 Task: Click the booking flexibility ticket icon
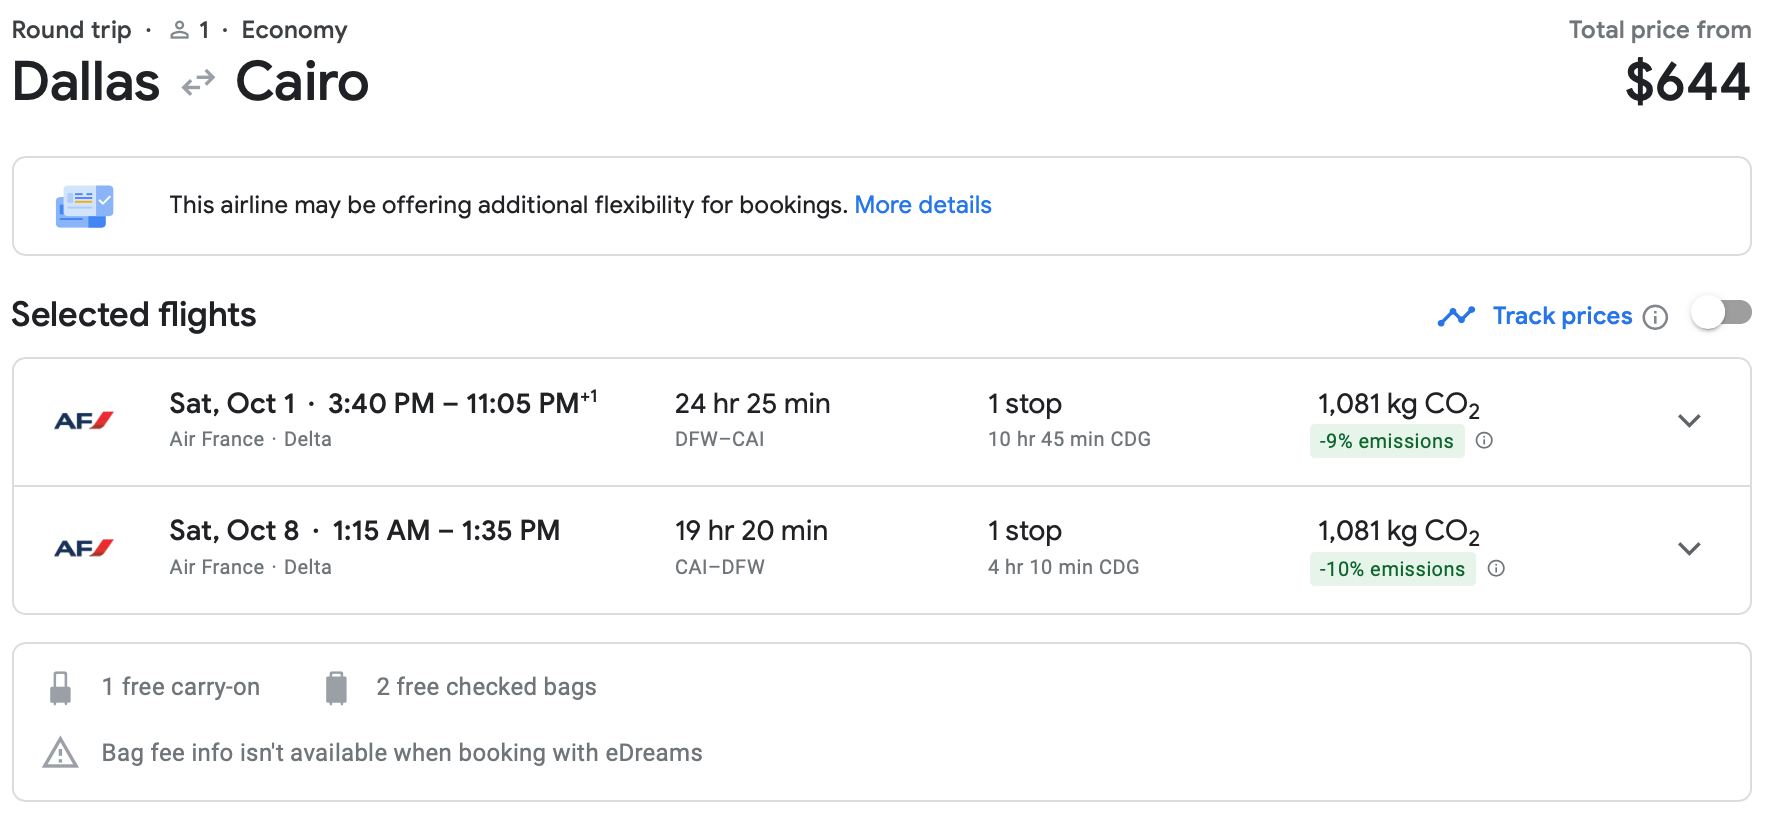click(x=84, y=206)
